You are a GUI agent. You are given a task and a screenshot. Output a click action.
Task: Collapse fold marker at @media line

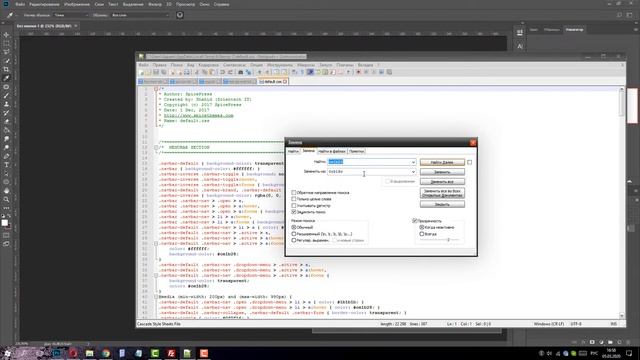pos(156,297)
